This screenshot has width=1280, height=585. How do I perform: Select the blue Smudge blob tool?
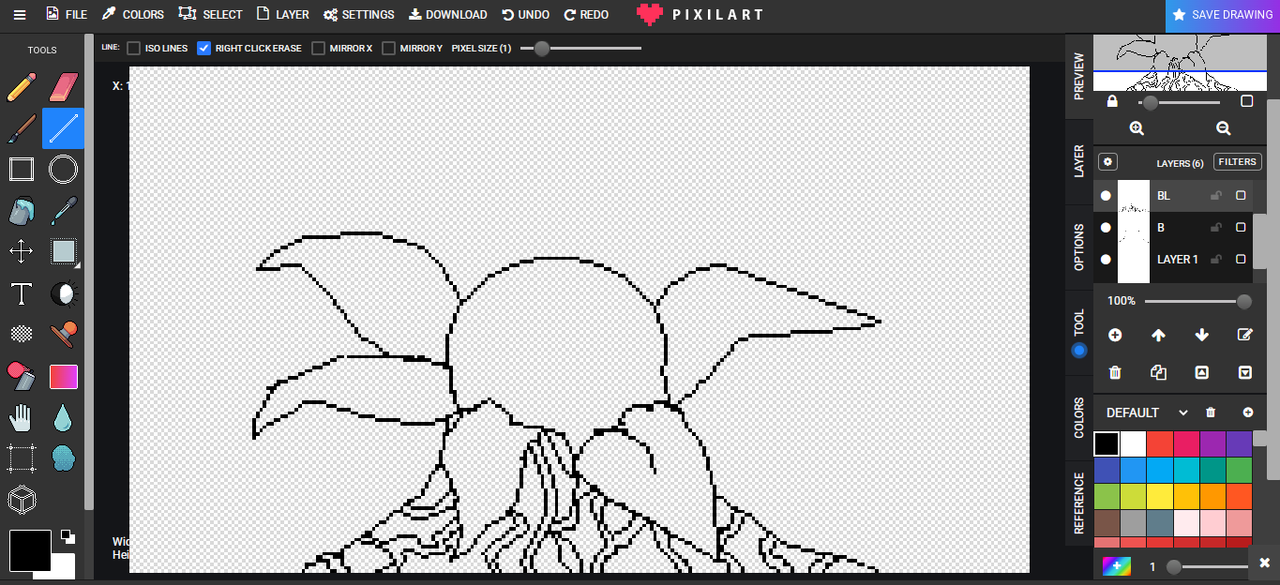point(63,458)
